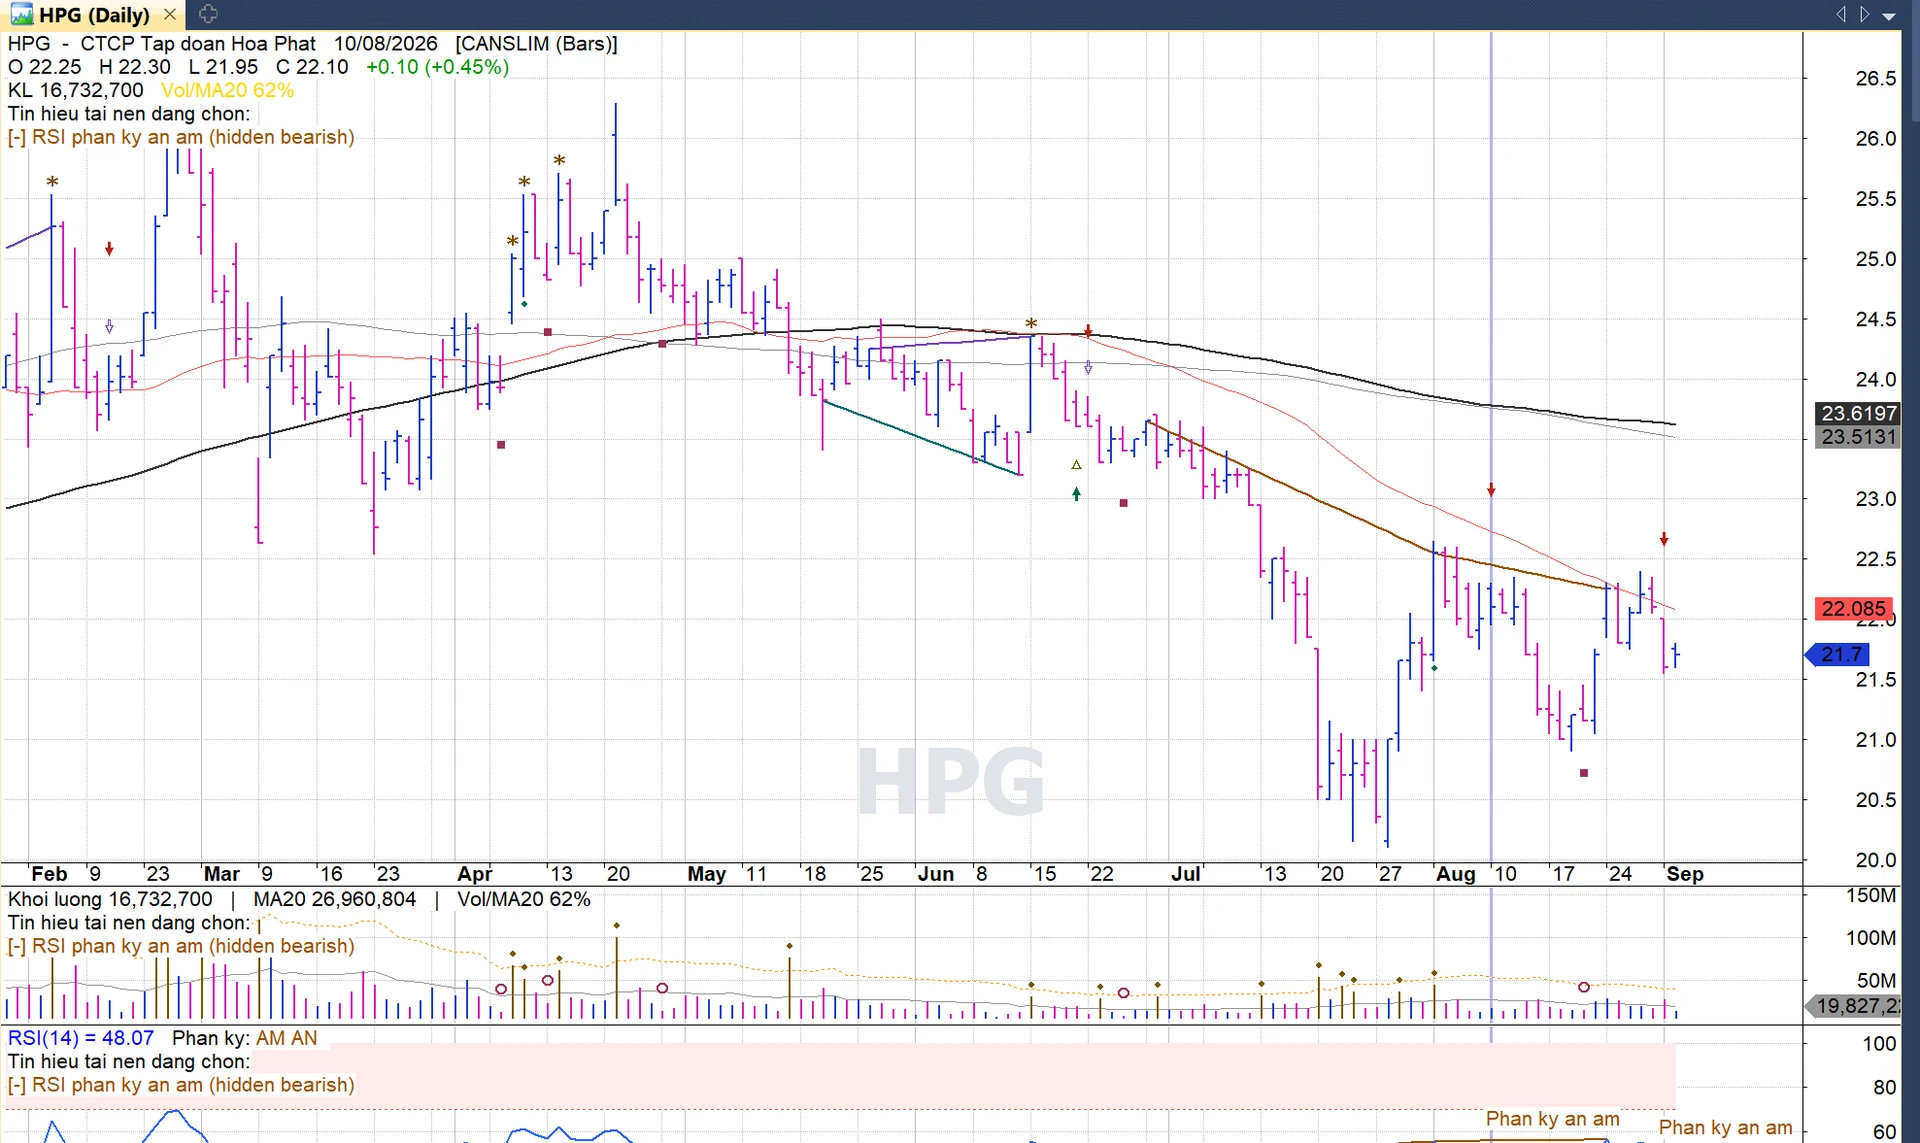
Task: Click "Tin hieu tai nen dang chon:" in price pane
Action: pos(129,114)
